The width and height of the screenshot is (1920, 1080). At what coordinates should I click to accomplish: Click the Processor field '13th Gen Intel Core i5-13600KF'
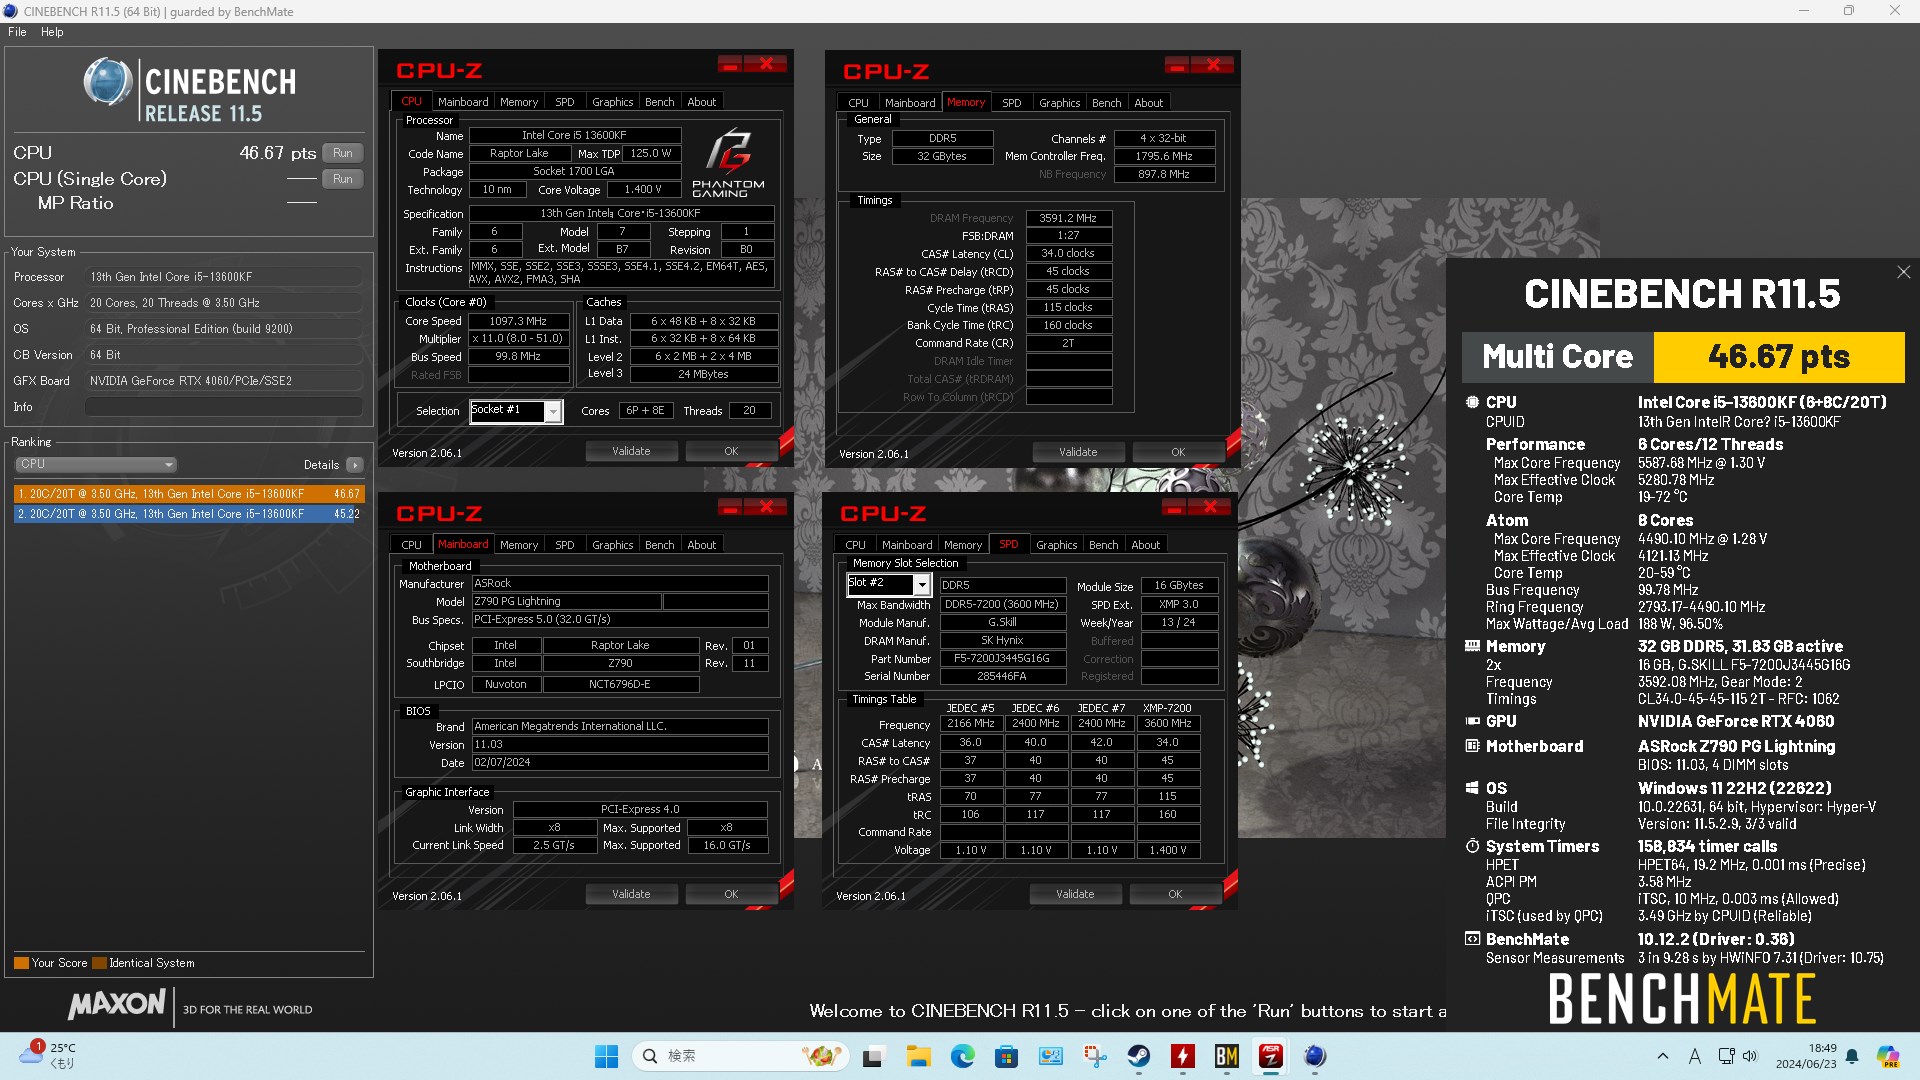pos(225,277)
